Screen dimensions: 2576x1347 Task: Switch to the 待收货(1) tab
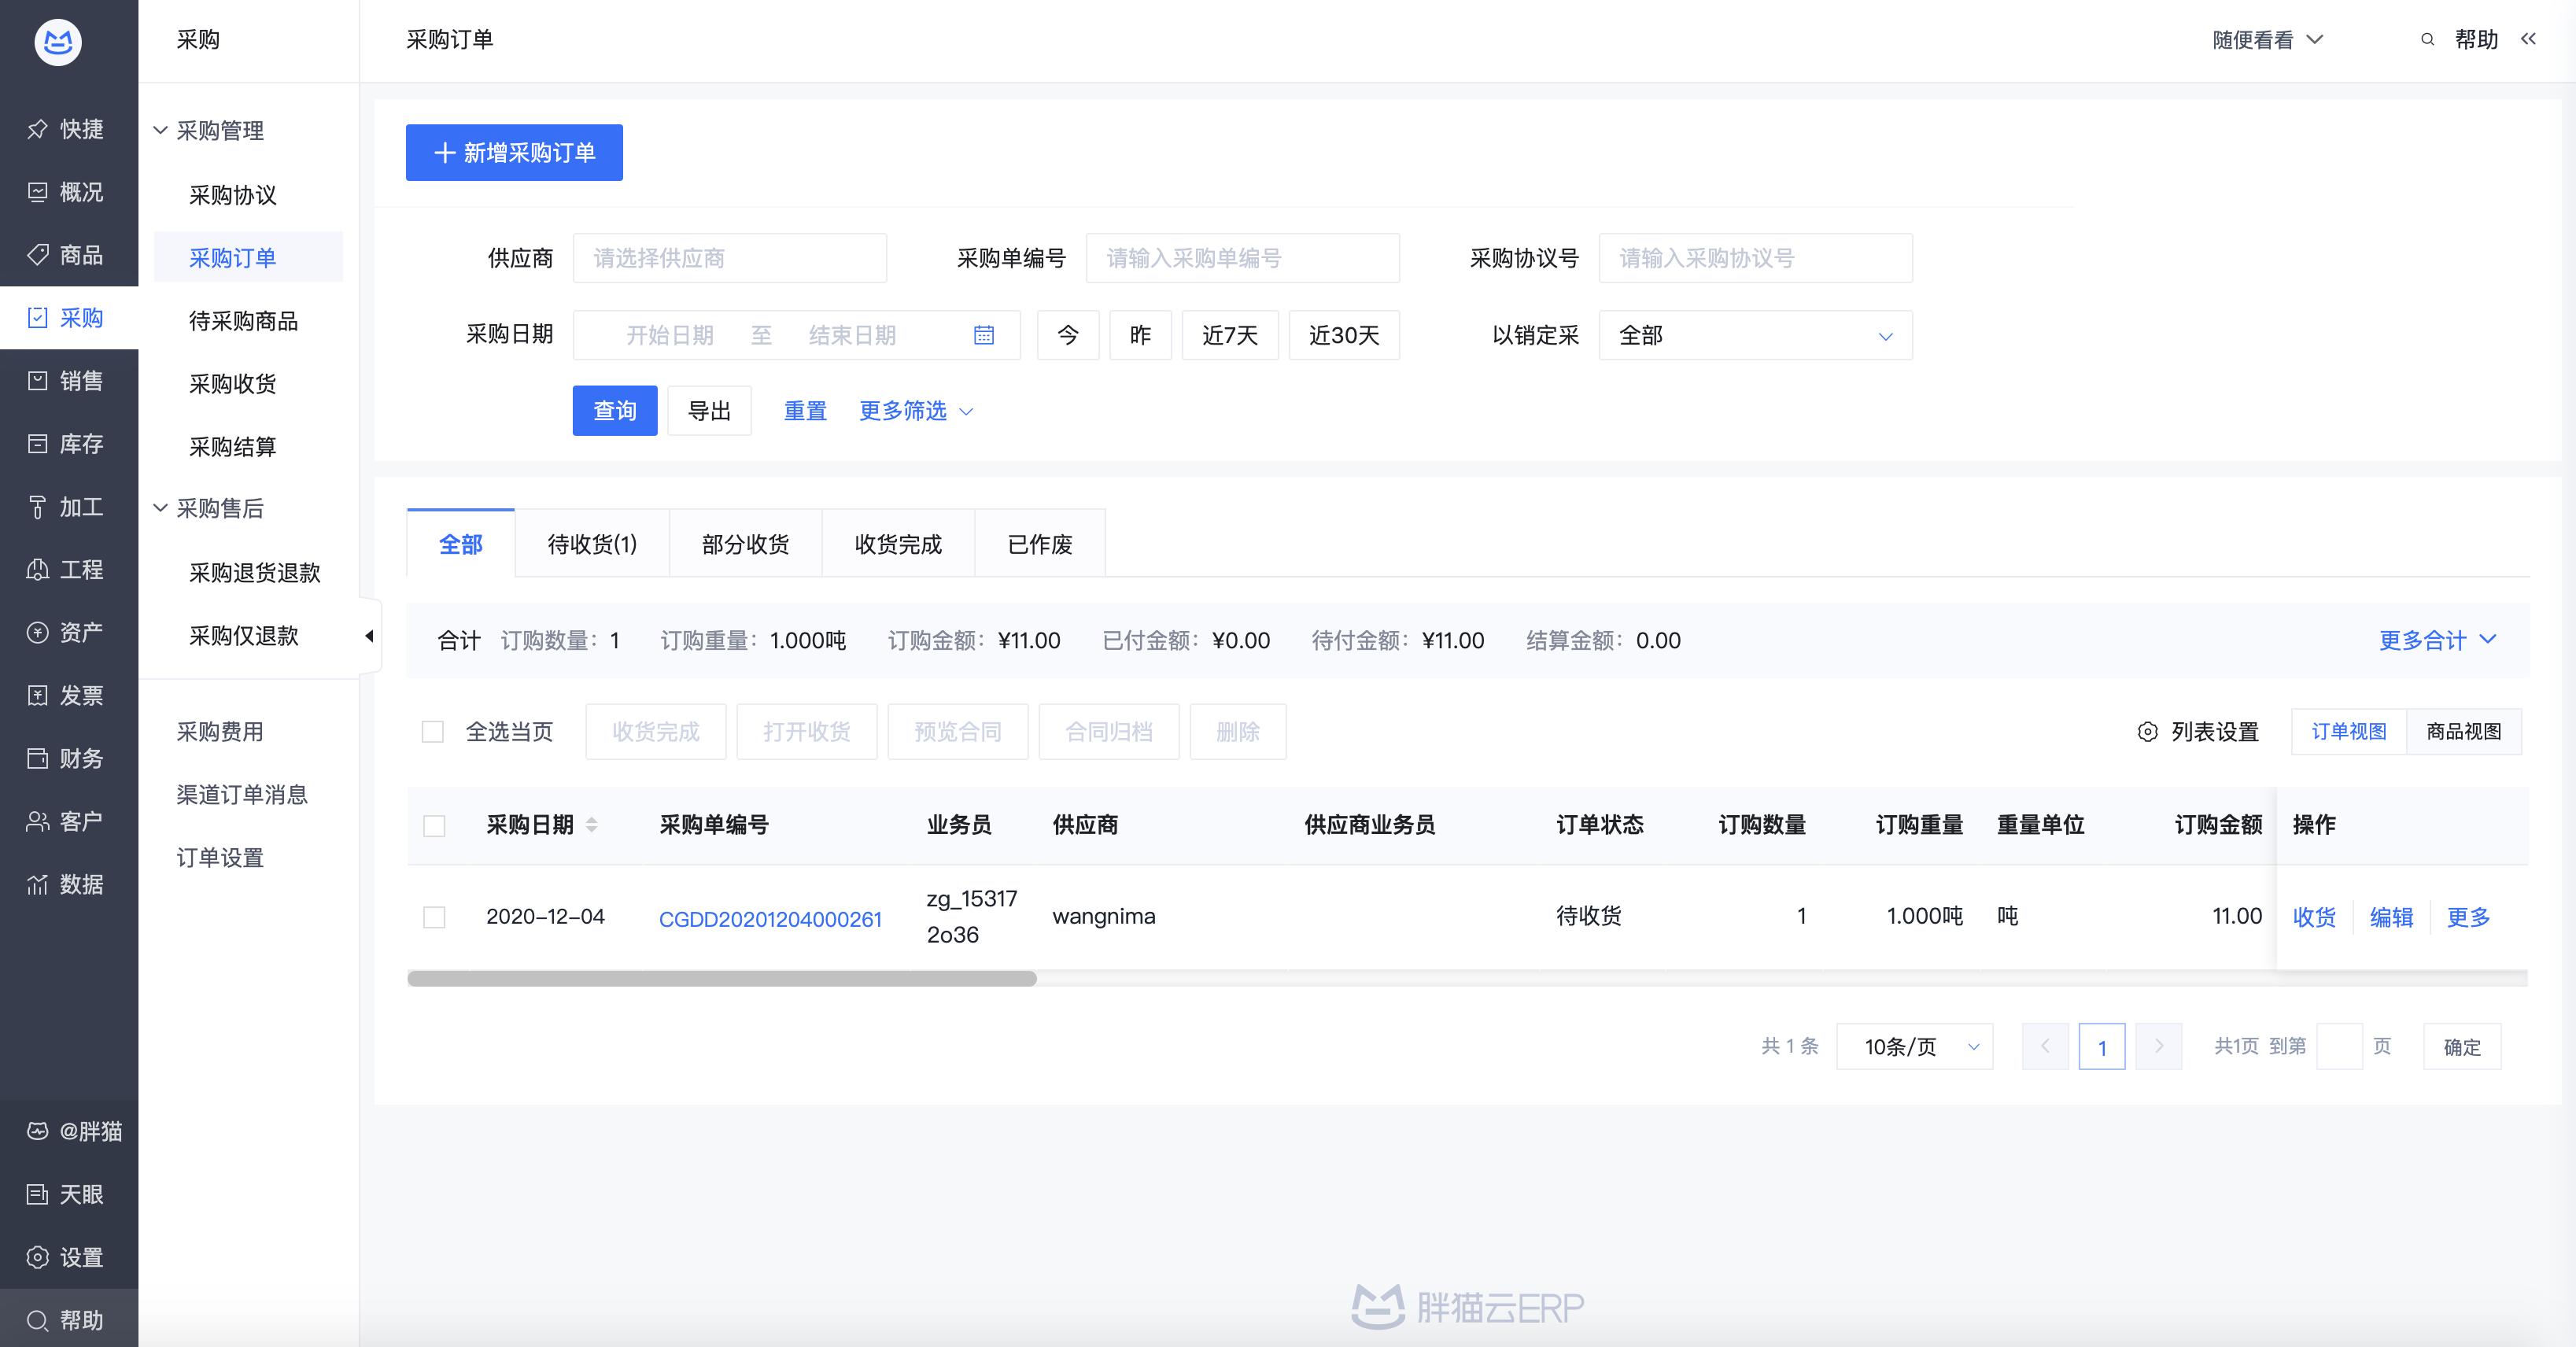(590, 543)
